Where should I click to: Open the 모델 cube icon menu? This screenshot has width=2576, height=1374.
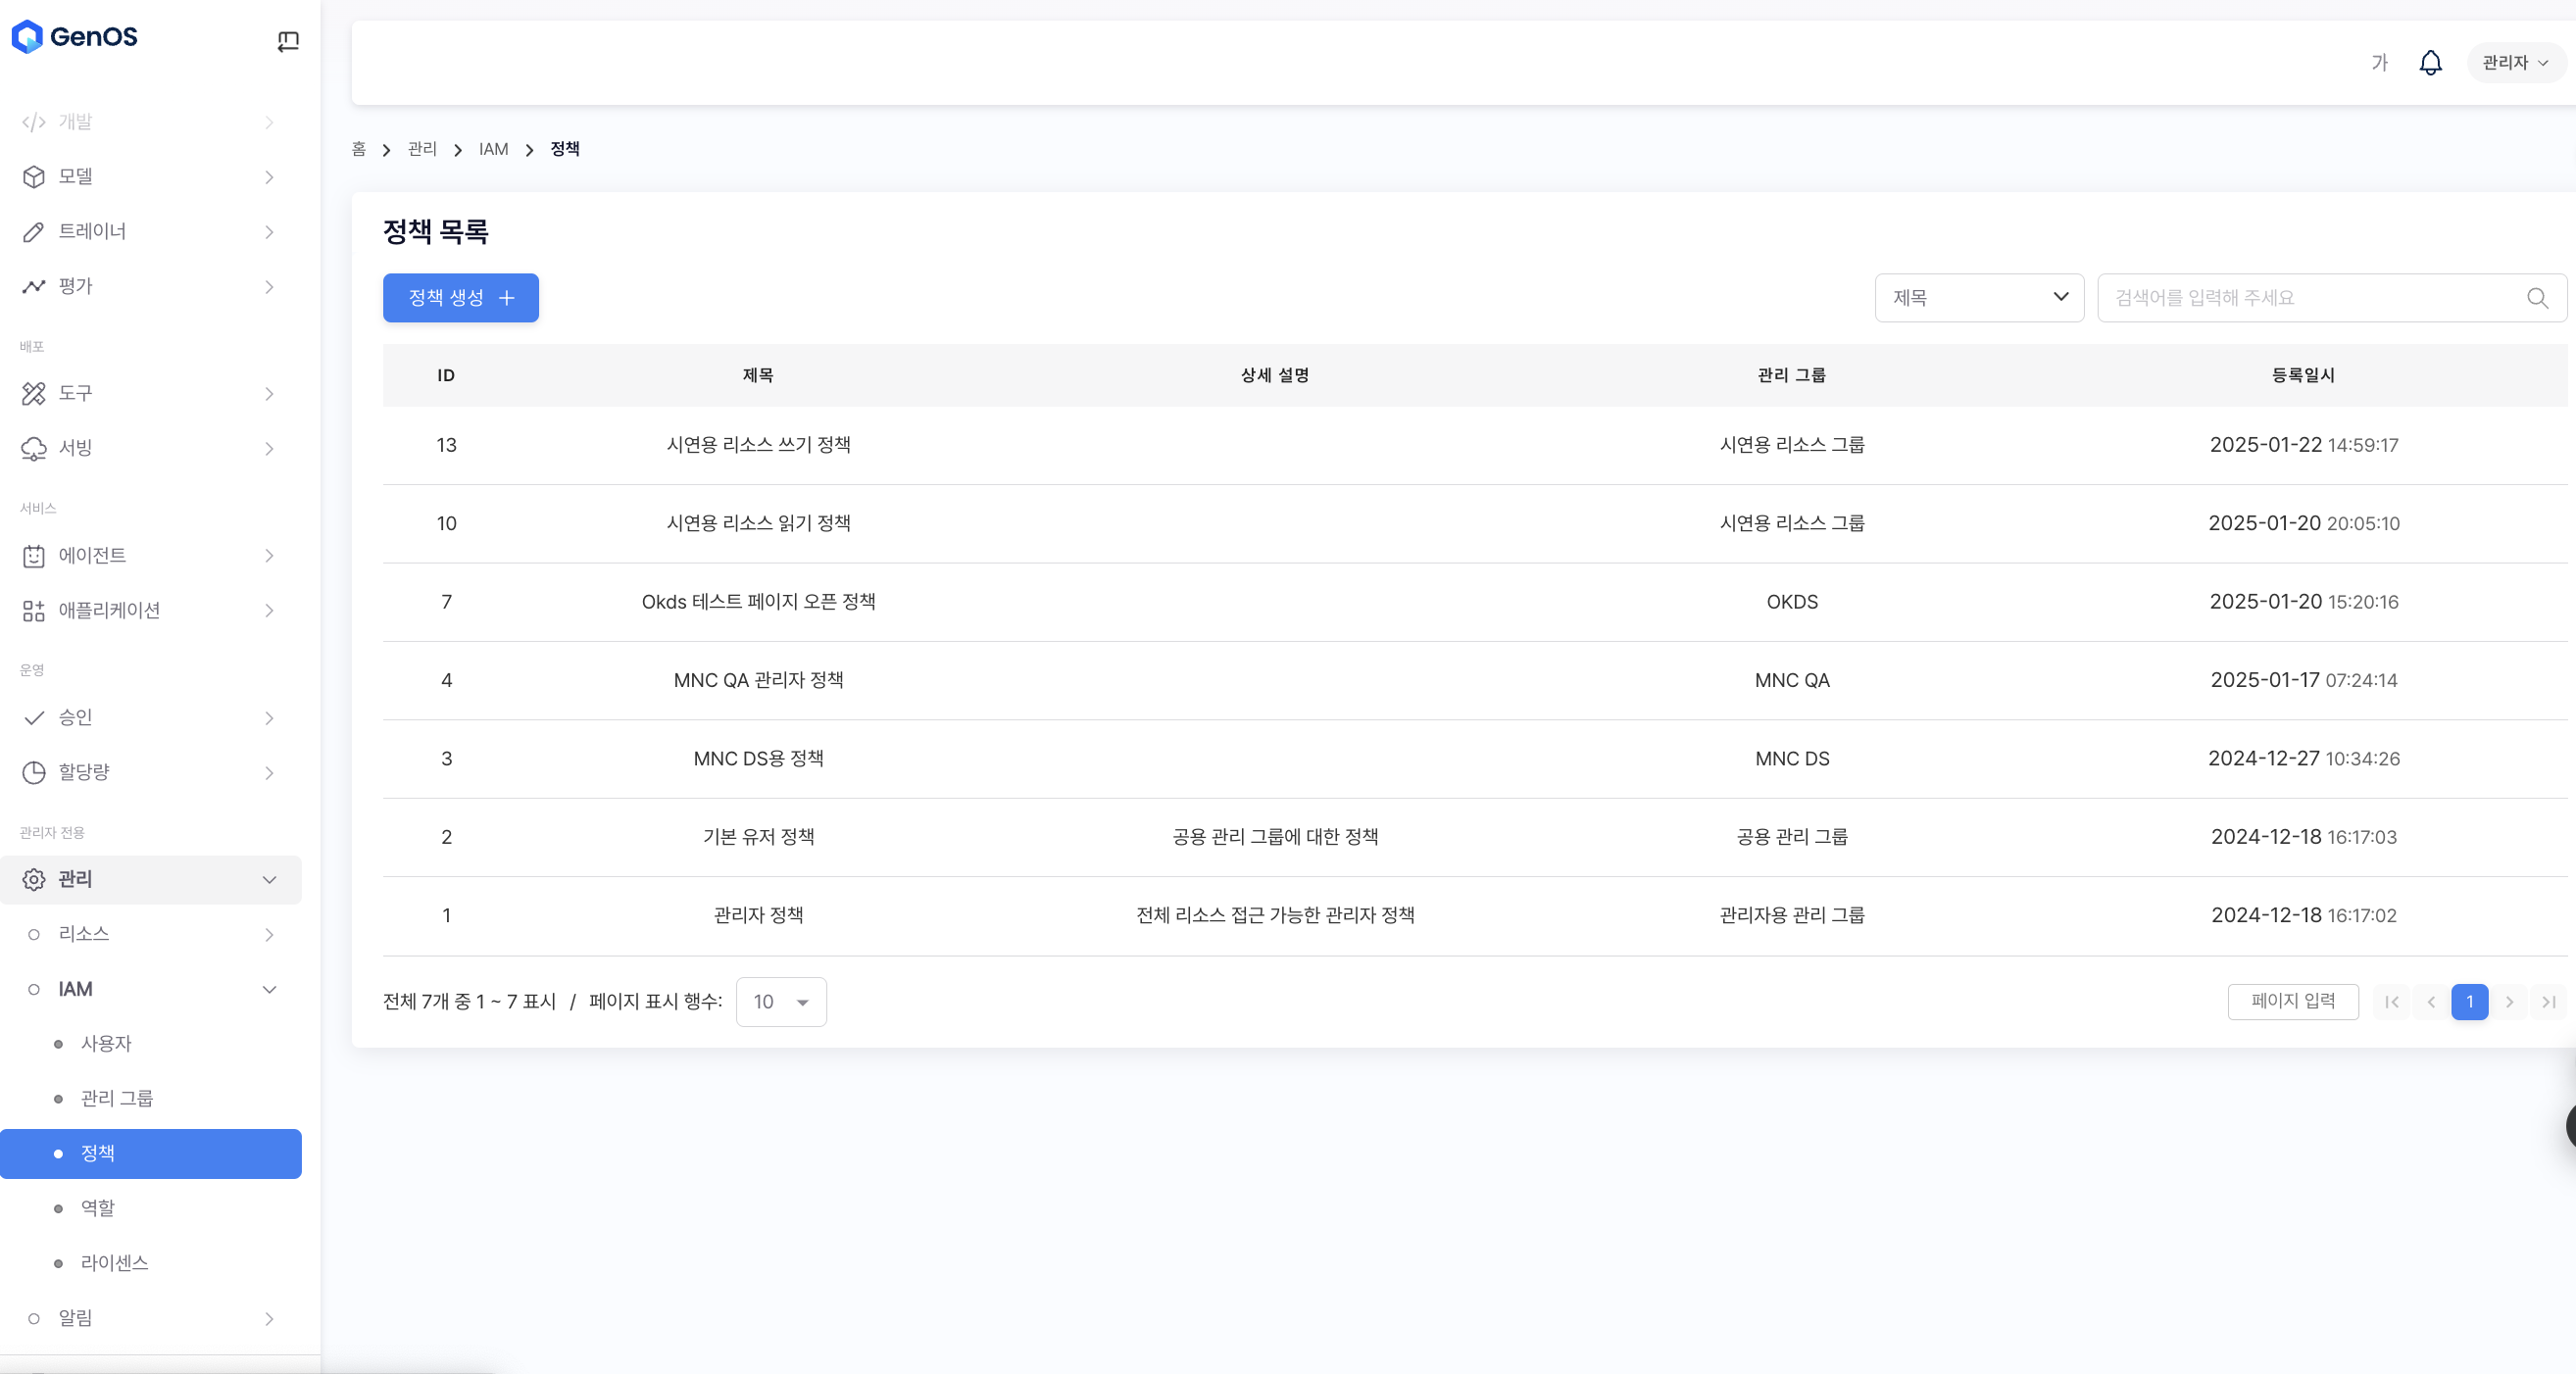tap(34, 177)
